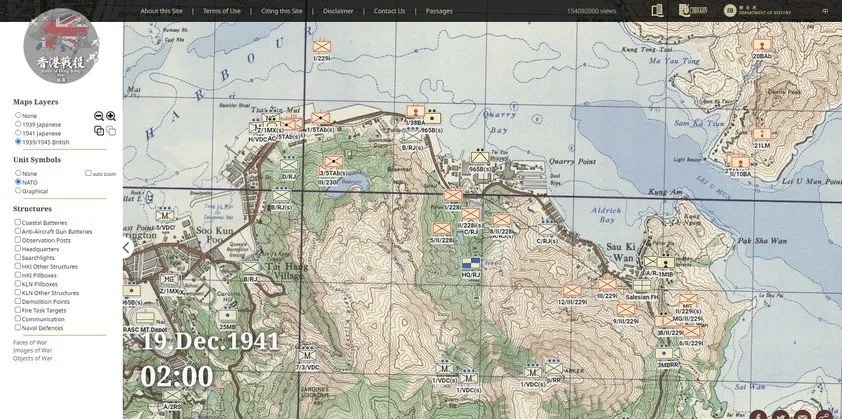Screen dimensions: 842x419
Task: Enable KLN Other Structures checkbox
Action: [x=18, y=292]
